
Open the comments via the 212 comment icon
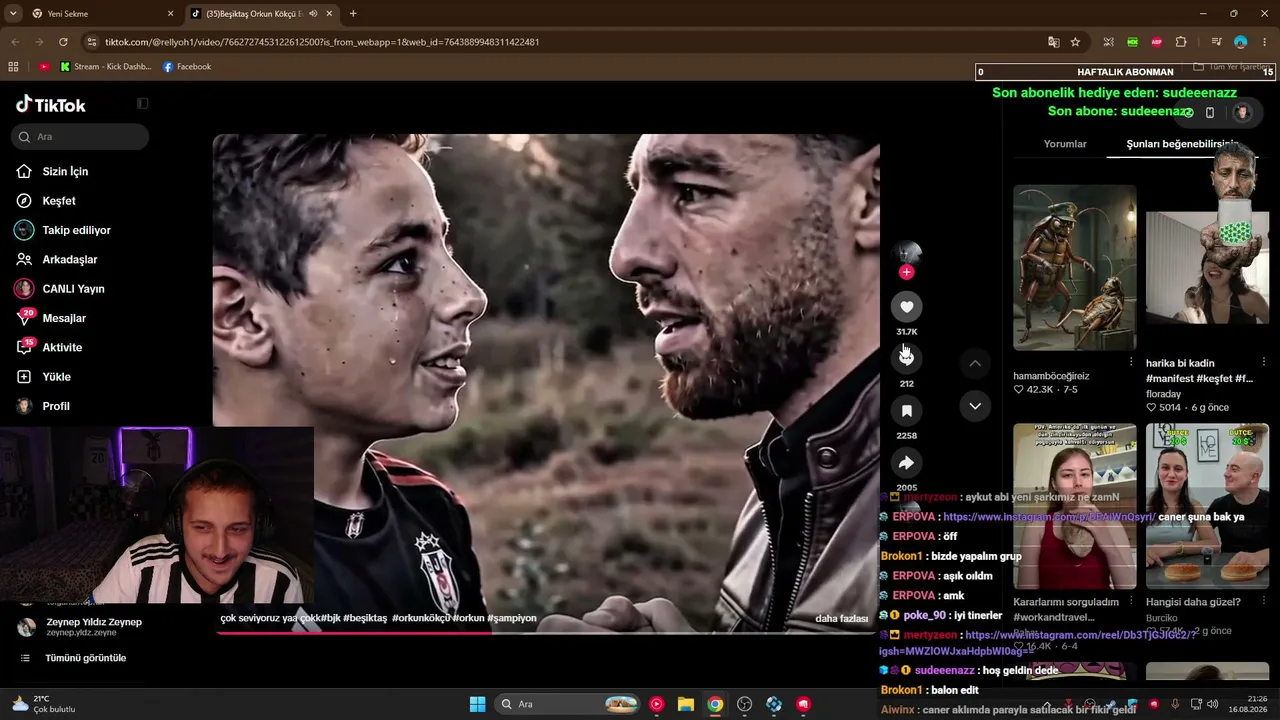click(906, 357)
